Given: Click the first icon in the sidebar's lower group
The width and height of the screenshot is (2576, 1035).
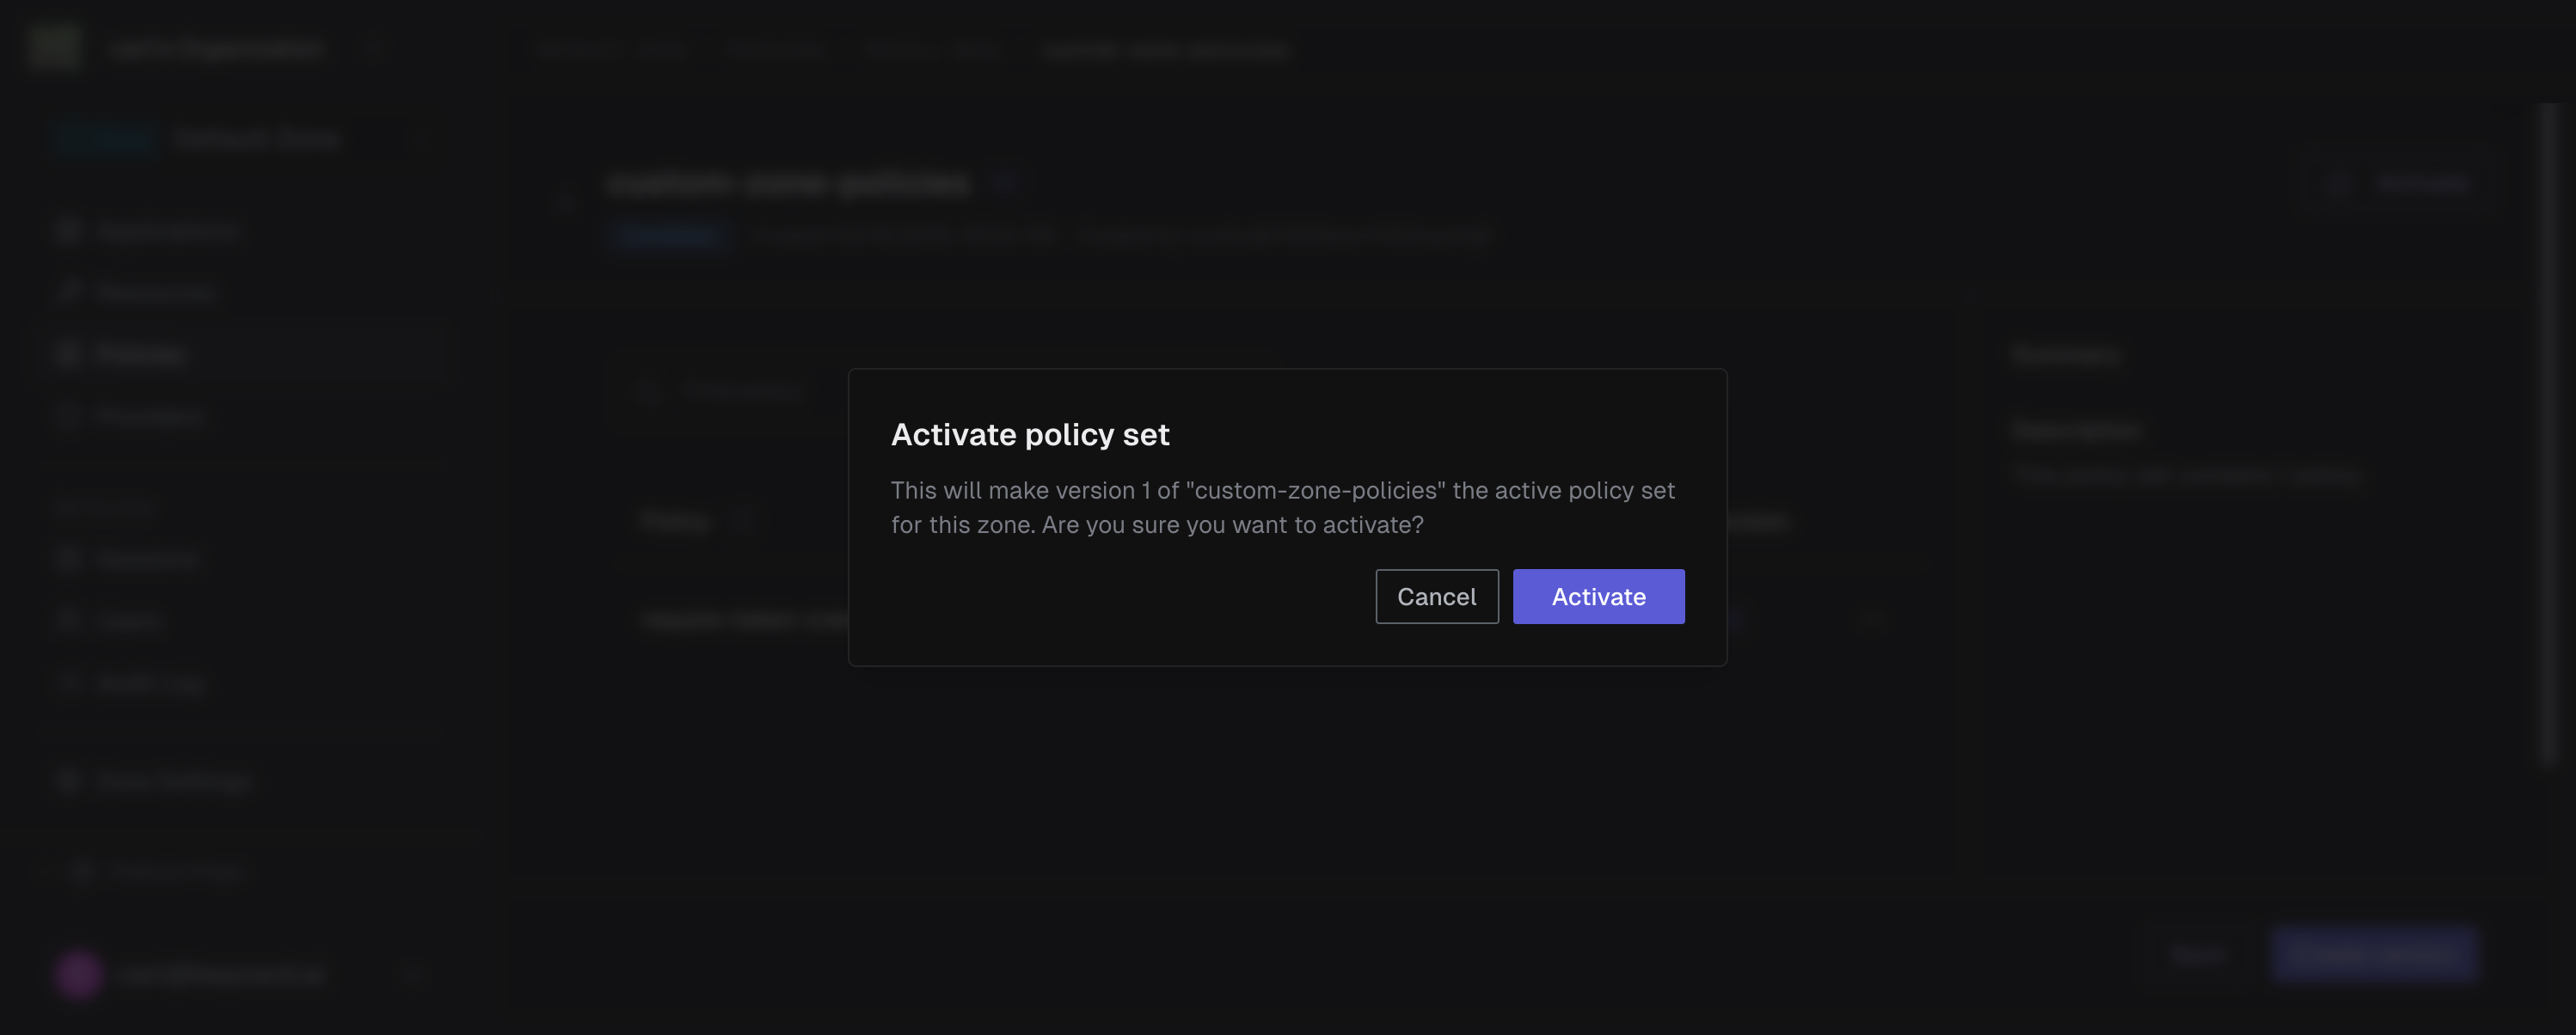Looking at the screenshot, I should [x=68, y=558].
